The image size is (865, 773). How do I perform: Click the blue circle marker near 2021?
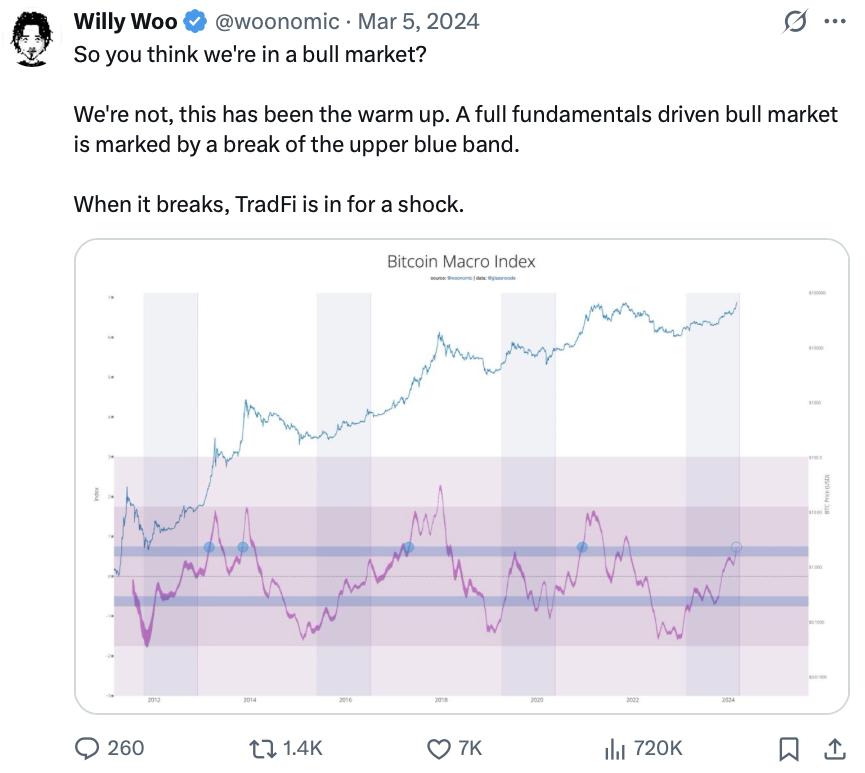coord(582,547)
